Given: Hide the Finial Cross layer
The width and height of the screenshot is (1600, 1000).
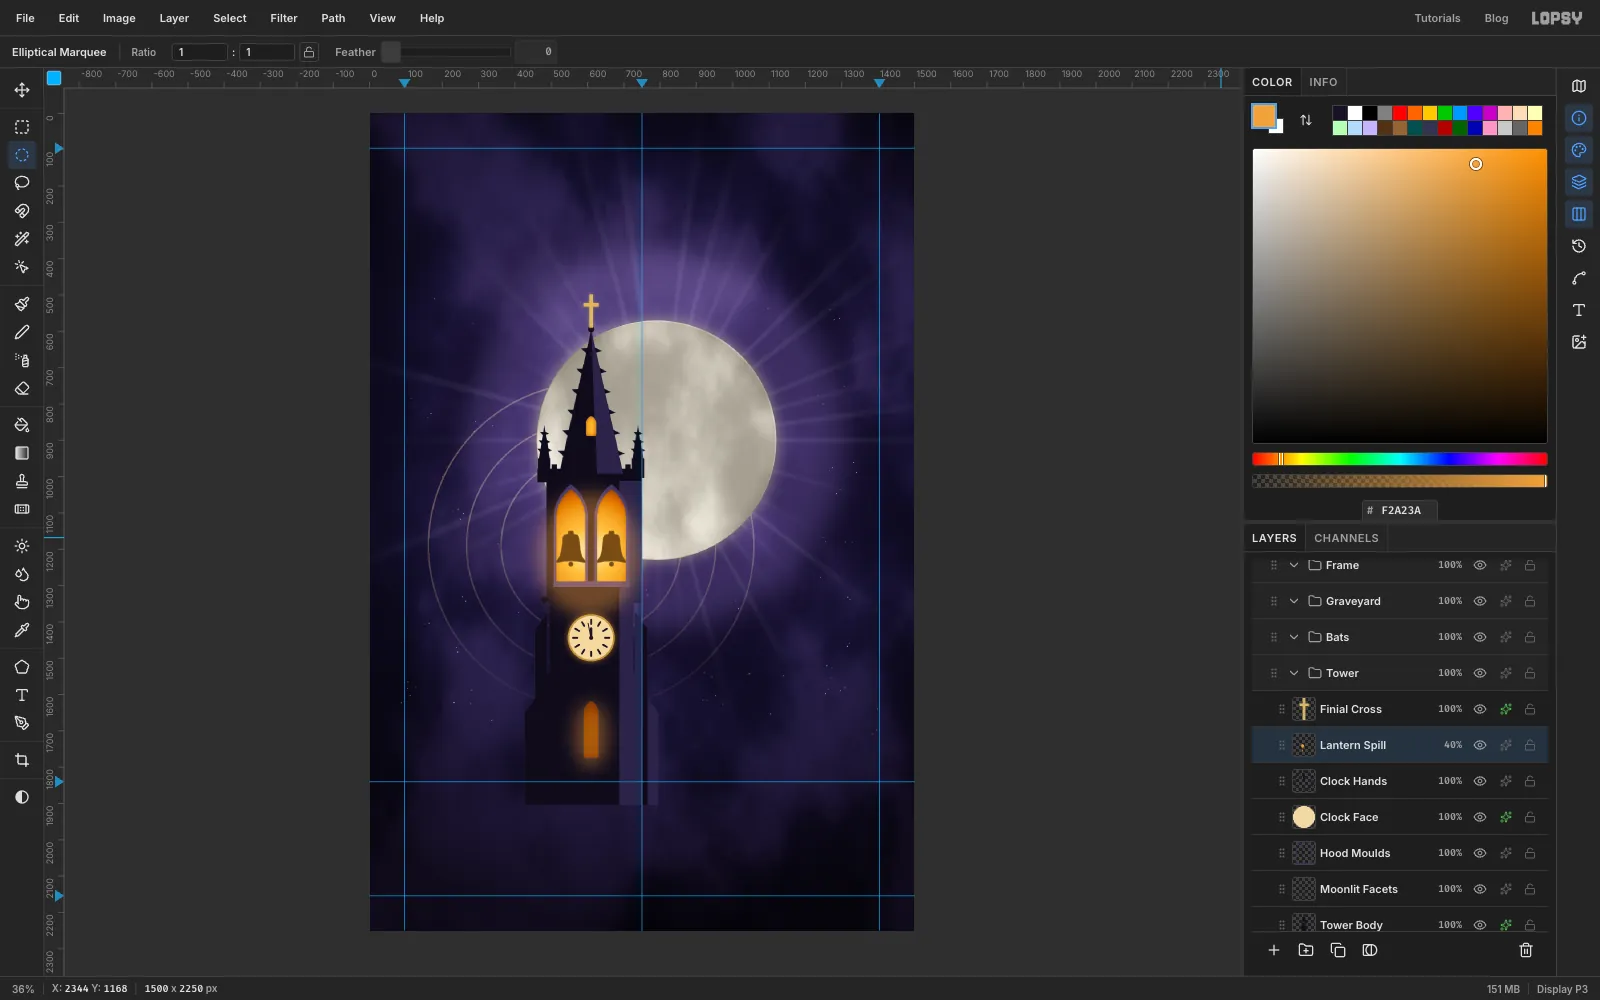Looking at the screenshot, I should click(x=1480, y=709).
